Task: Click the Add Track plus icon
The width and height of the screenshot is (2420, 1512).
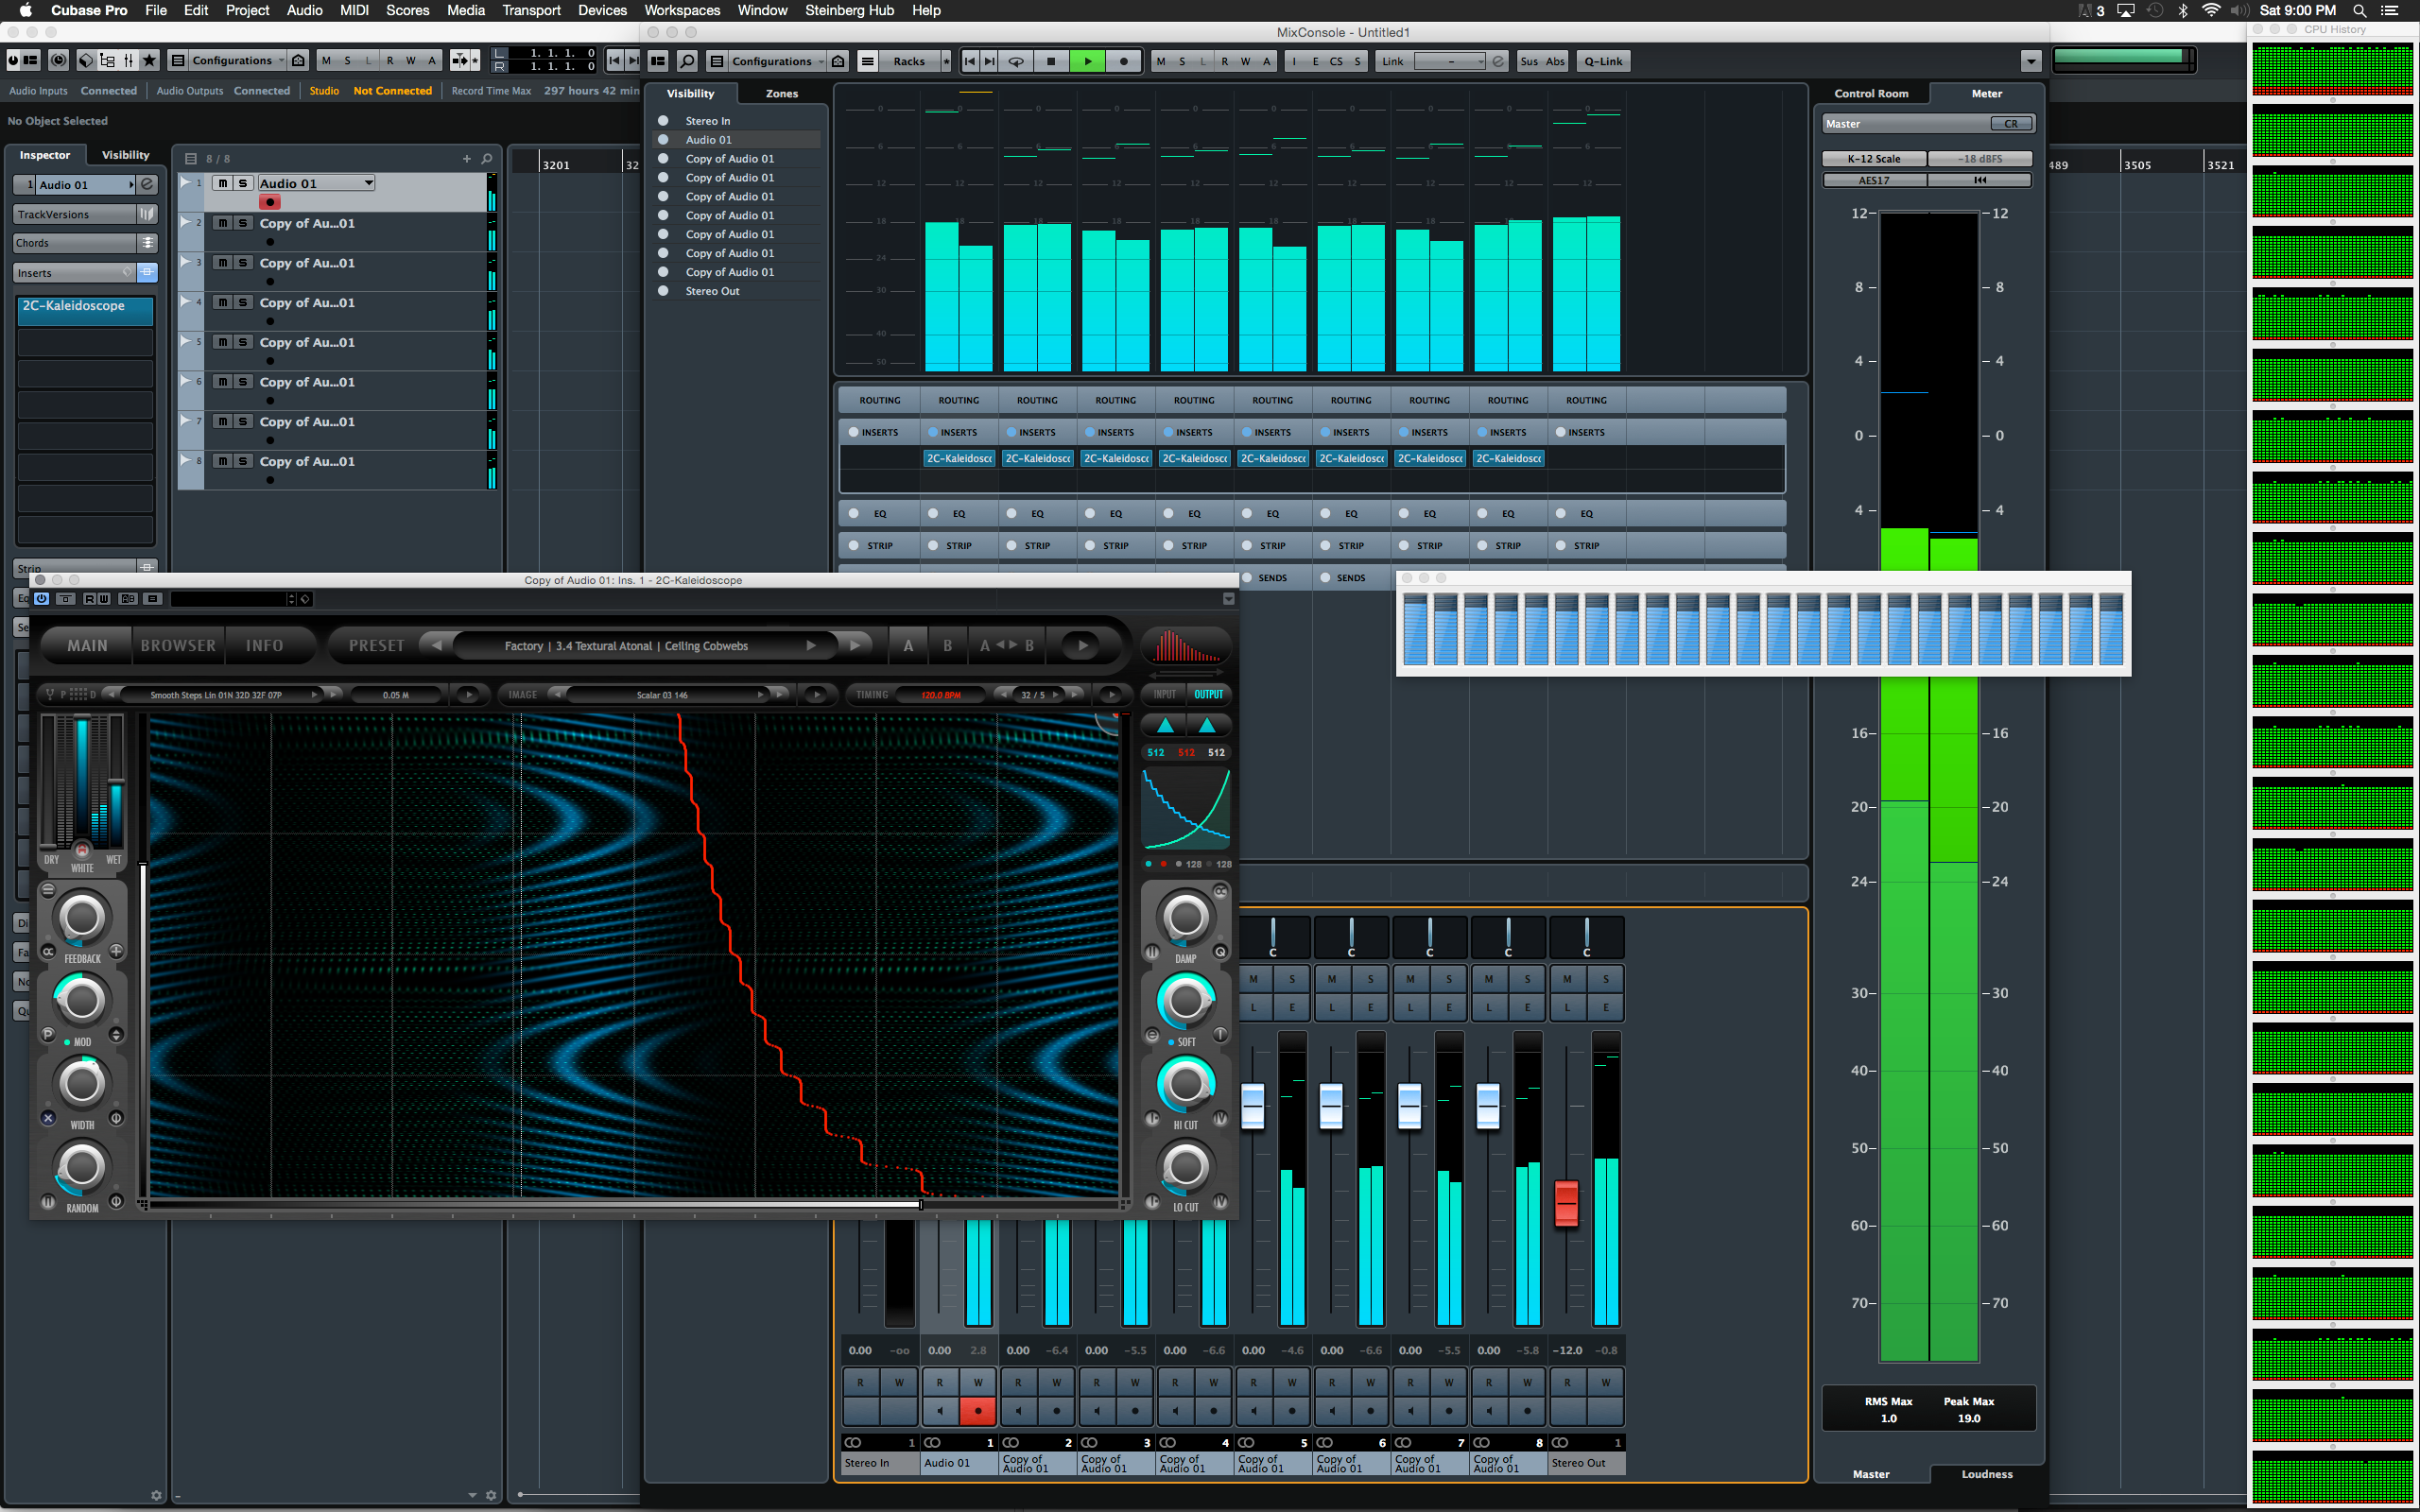Action: 466,158
